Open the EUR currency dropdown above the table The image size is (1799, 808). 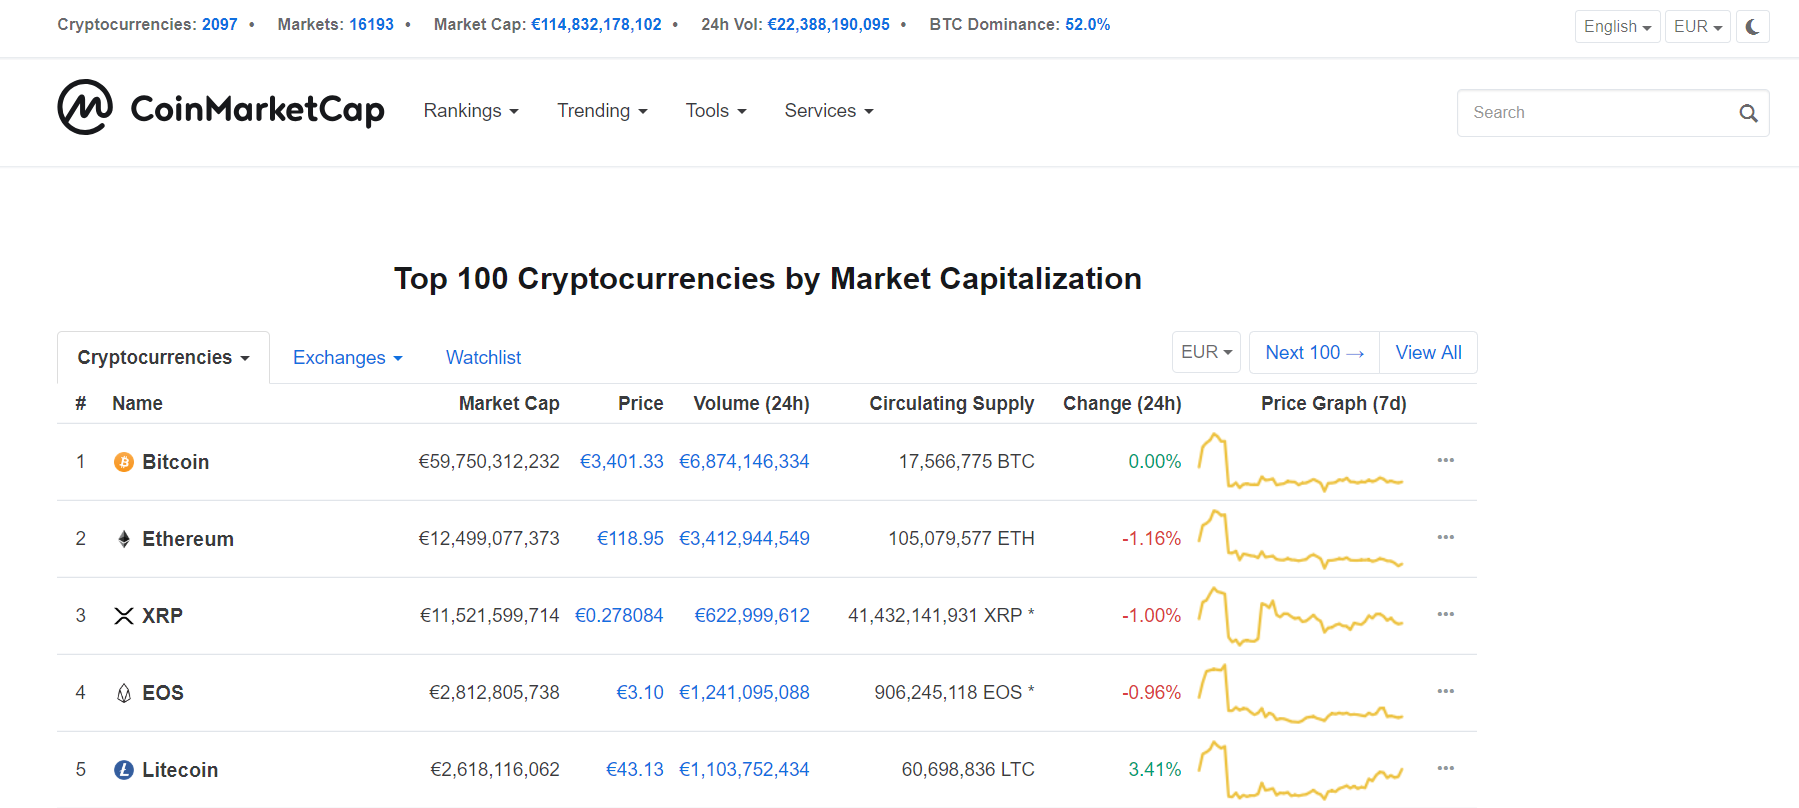point(1206,352)
